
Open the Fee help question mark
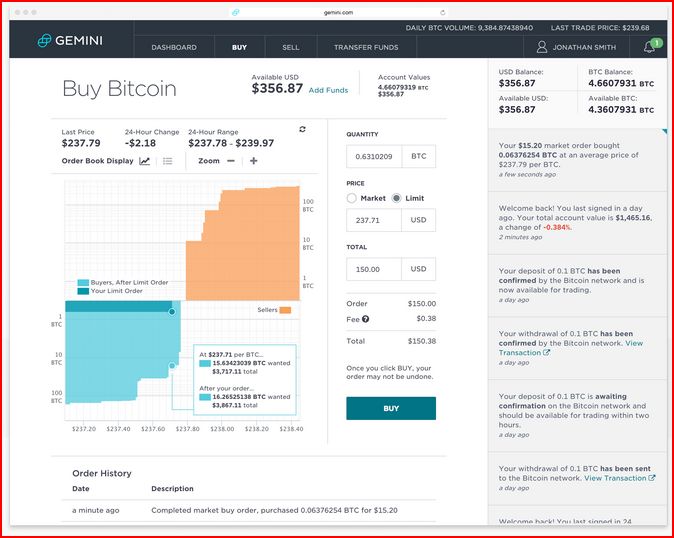(x=365, y=319)
